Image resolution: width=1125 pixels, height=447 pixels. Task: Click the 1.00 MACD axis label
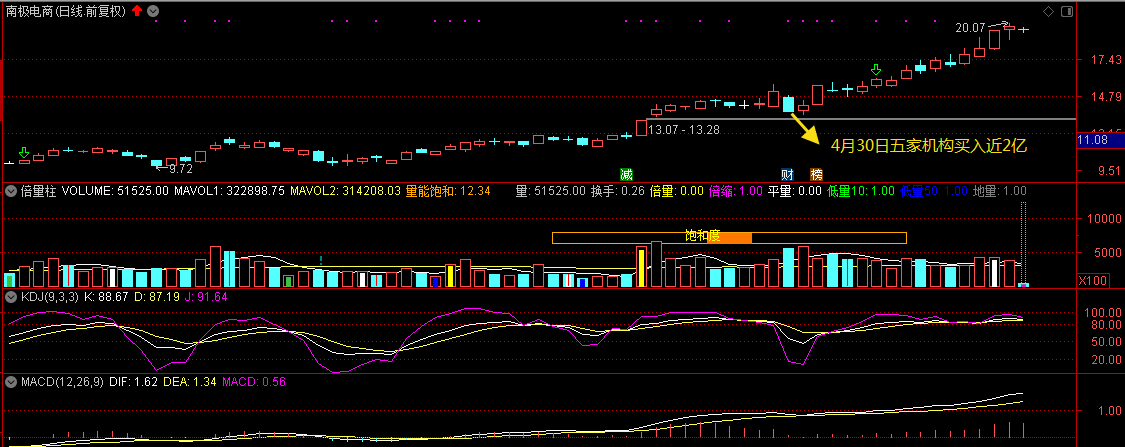coord(1109,410)
